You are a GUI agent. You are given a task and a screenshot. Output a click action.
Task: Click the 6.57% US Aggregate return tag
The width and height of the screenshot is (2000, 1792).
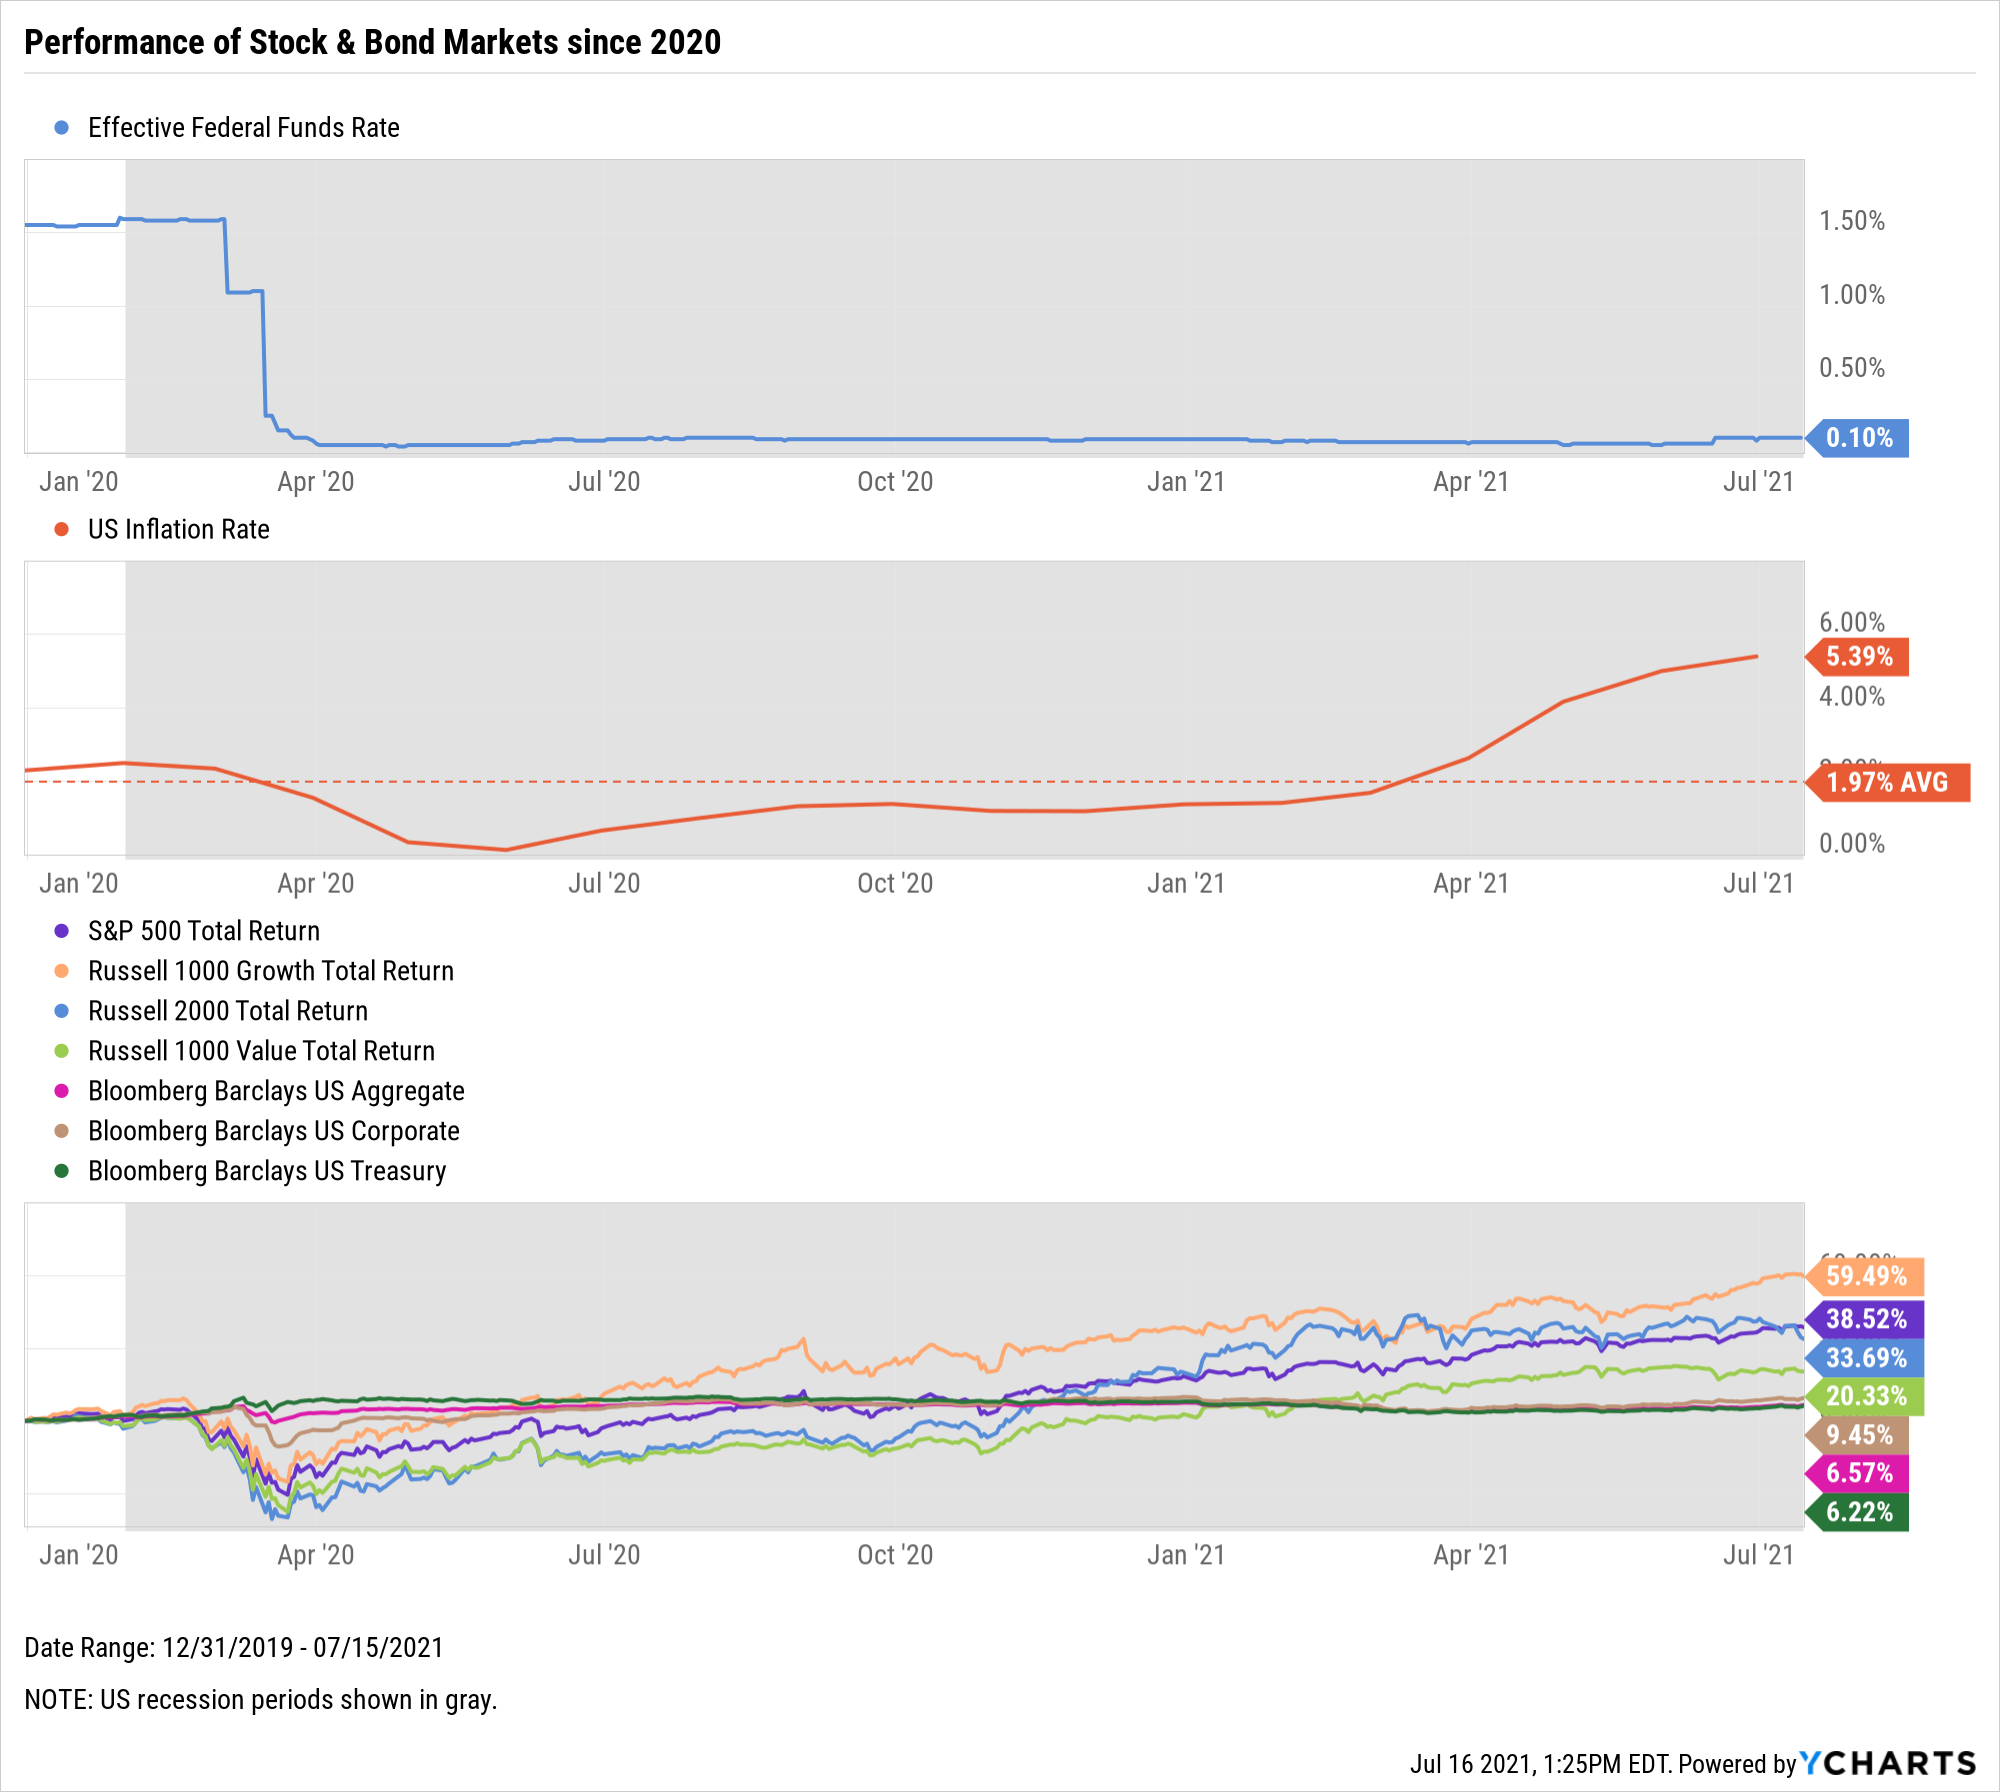coord(1858,1474)
